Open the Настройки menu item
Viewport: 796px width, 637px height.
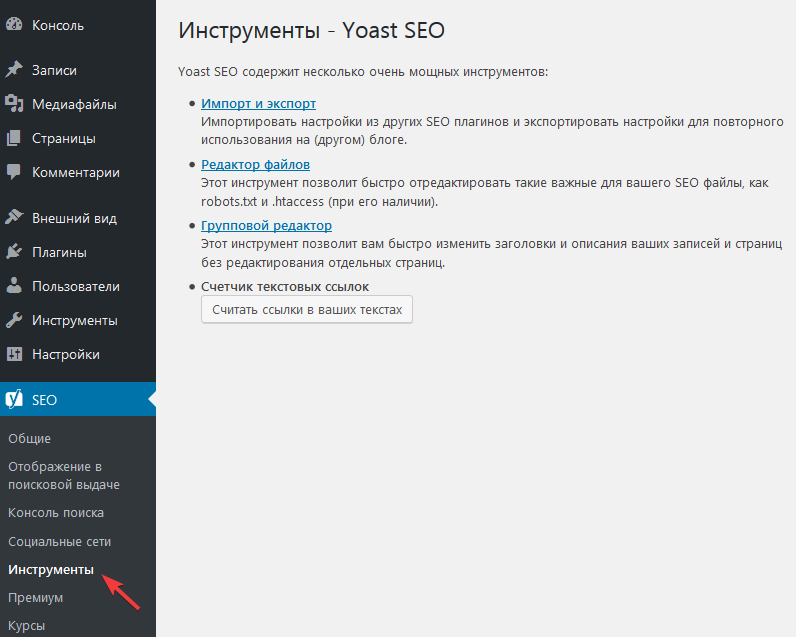click(x=78, y=354)
